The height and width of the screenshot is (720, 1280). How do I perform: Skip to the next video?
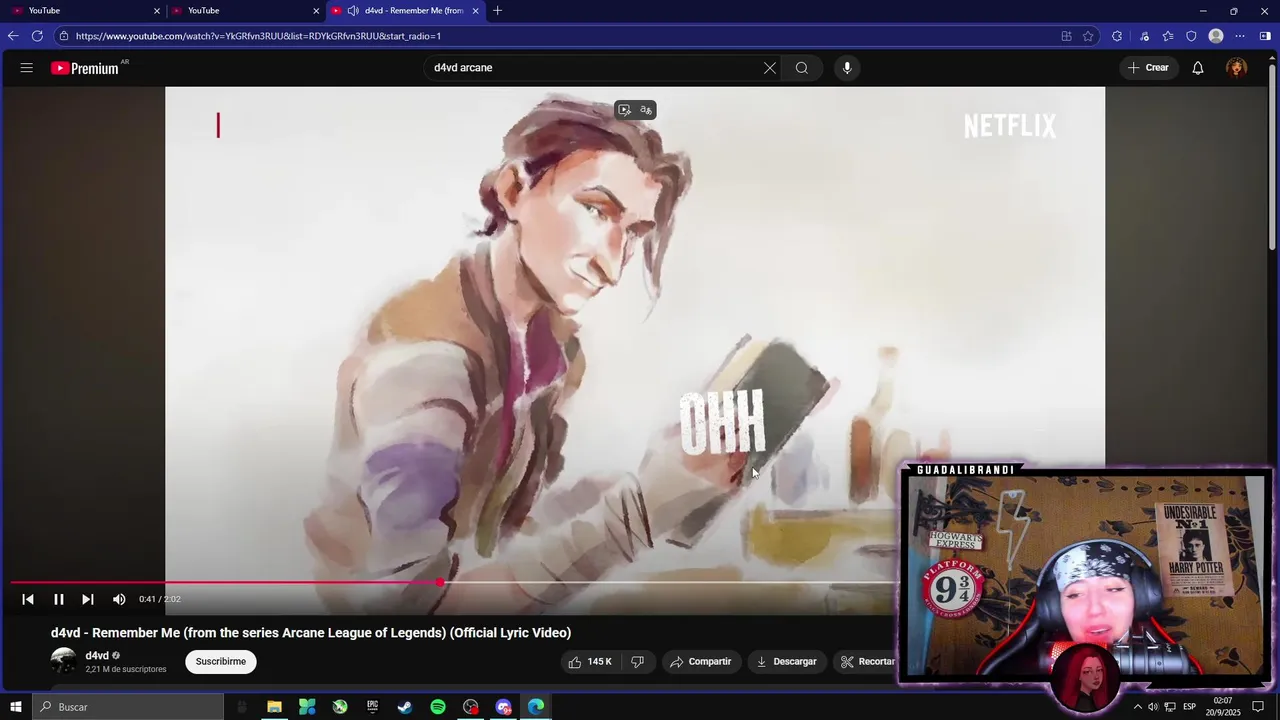pos(88,599)
